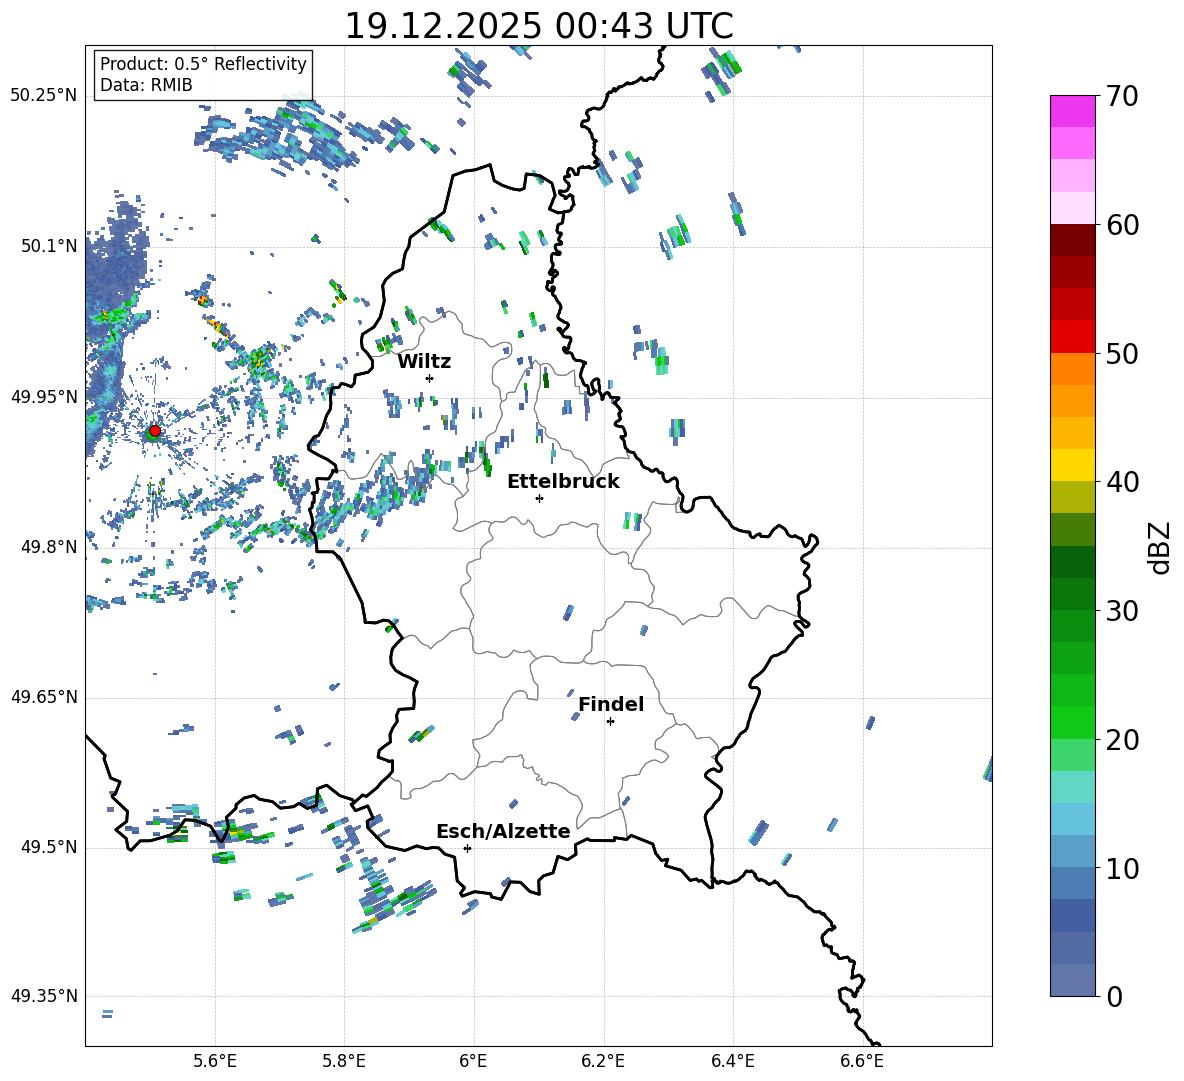Pick the top magenta colorbar swatch

(x=1073, y=111)
